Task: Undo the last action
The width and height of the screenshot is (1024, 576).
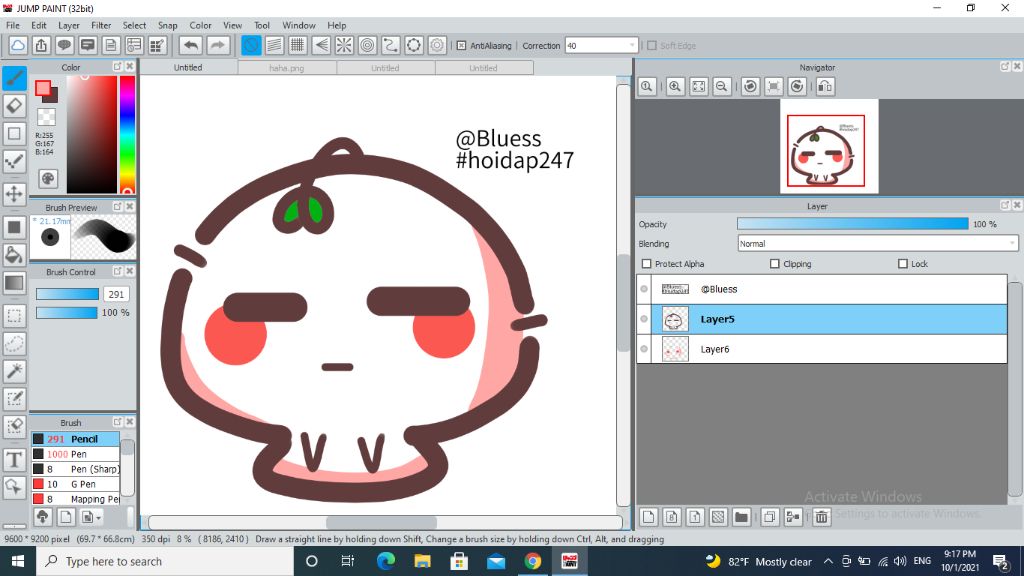Action: click(x=191, y=45)
